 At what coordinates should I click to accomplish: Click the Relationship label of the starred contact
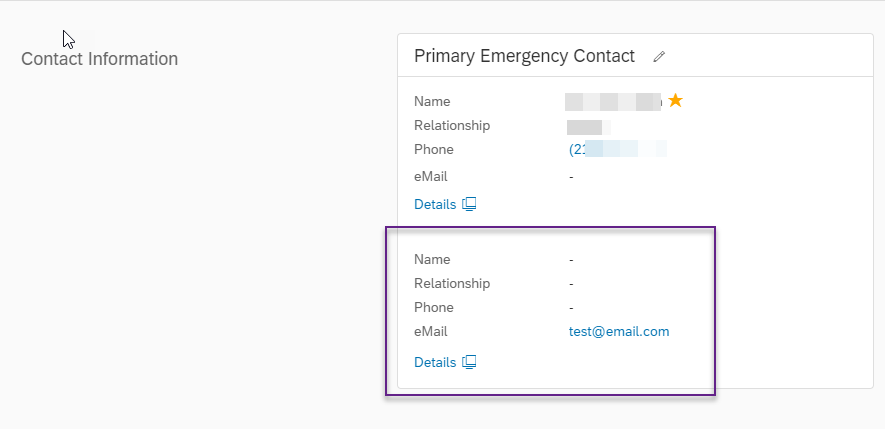tap(452, 125)
